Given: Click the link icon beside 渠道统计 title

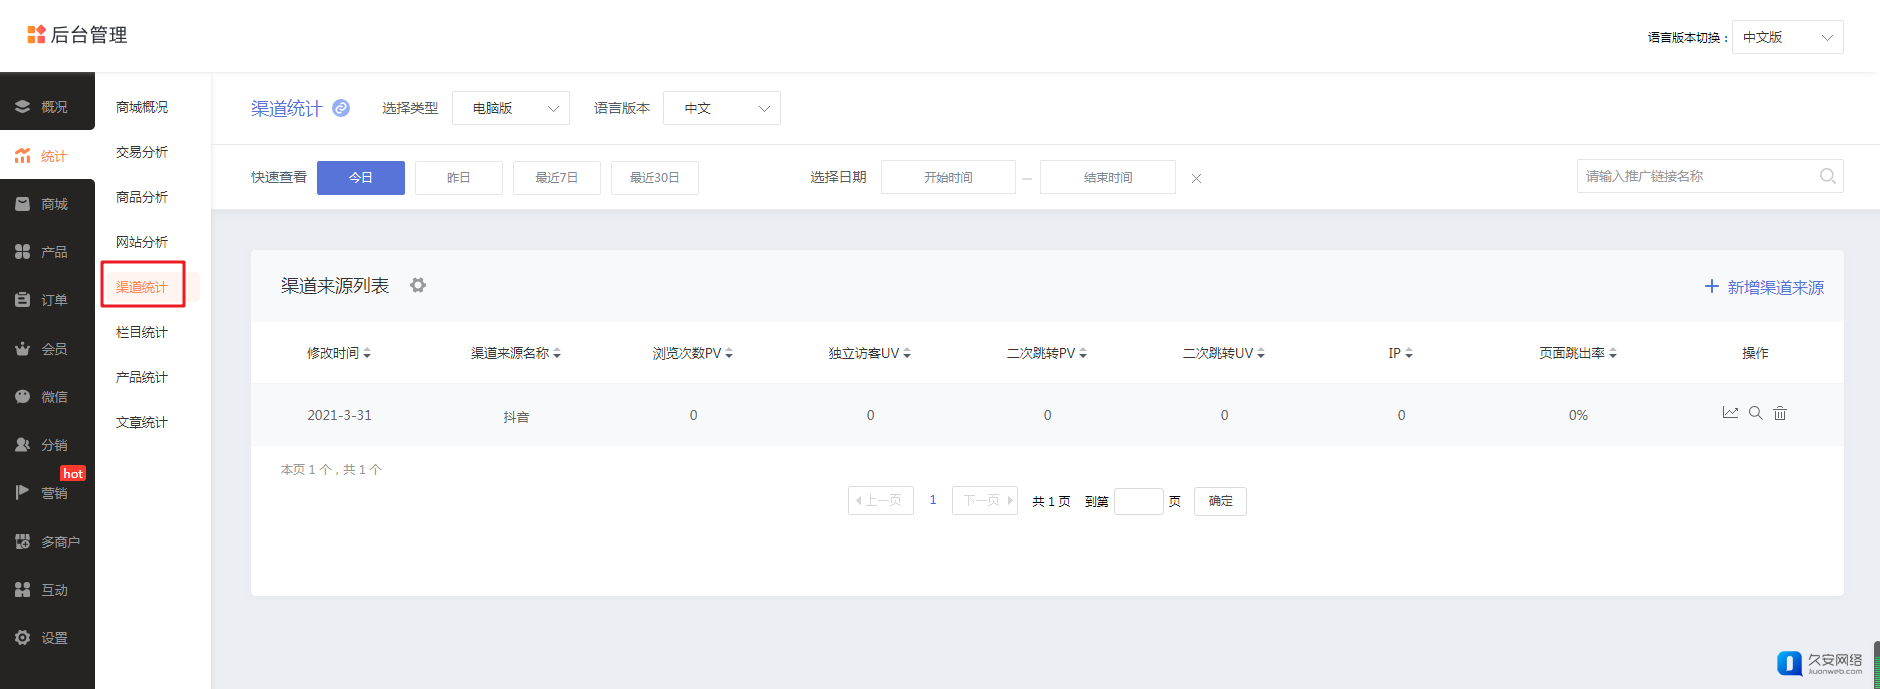Looking at the screenshot, I should click(x=341, y=108).
